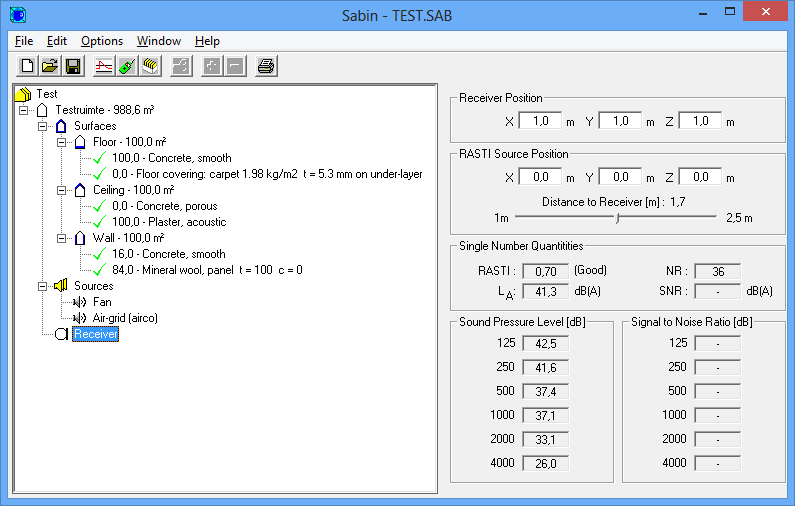Click the RASTI Source Position Y field
The height and width of the screenshot is (506, 795).
tap(620, 176)
